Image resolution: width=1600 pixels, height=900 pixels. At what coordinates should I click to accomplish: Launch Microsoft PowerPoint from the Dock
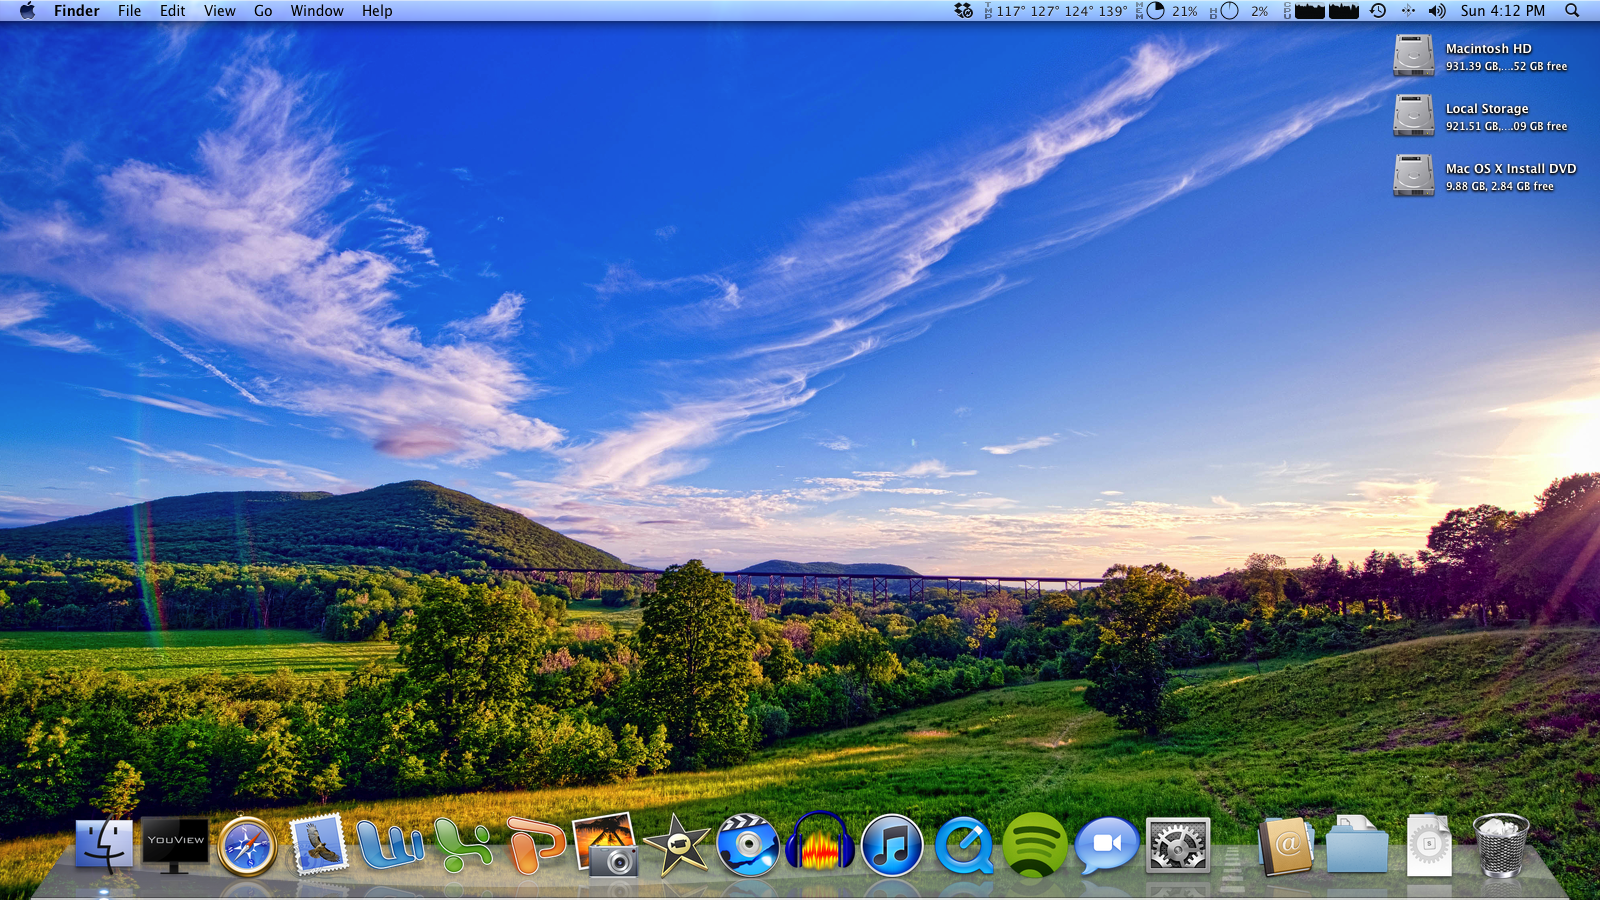(534, 846)
